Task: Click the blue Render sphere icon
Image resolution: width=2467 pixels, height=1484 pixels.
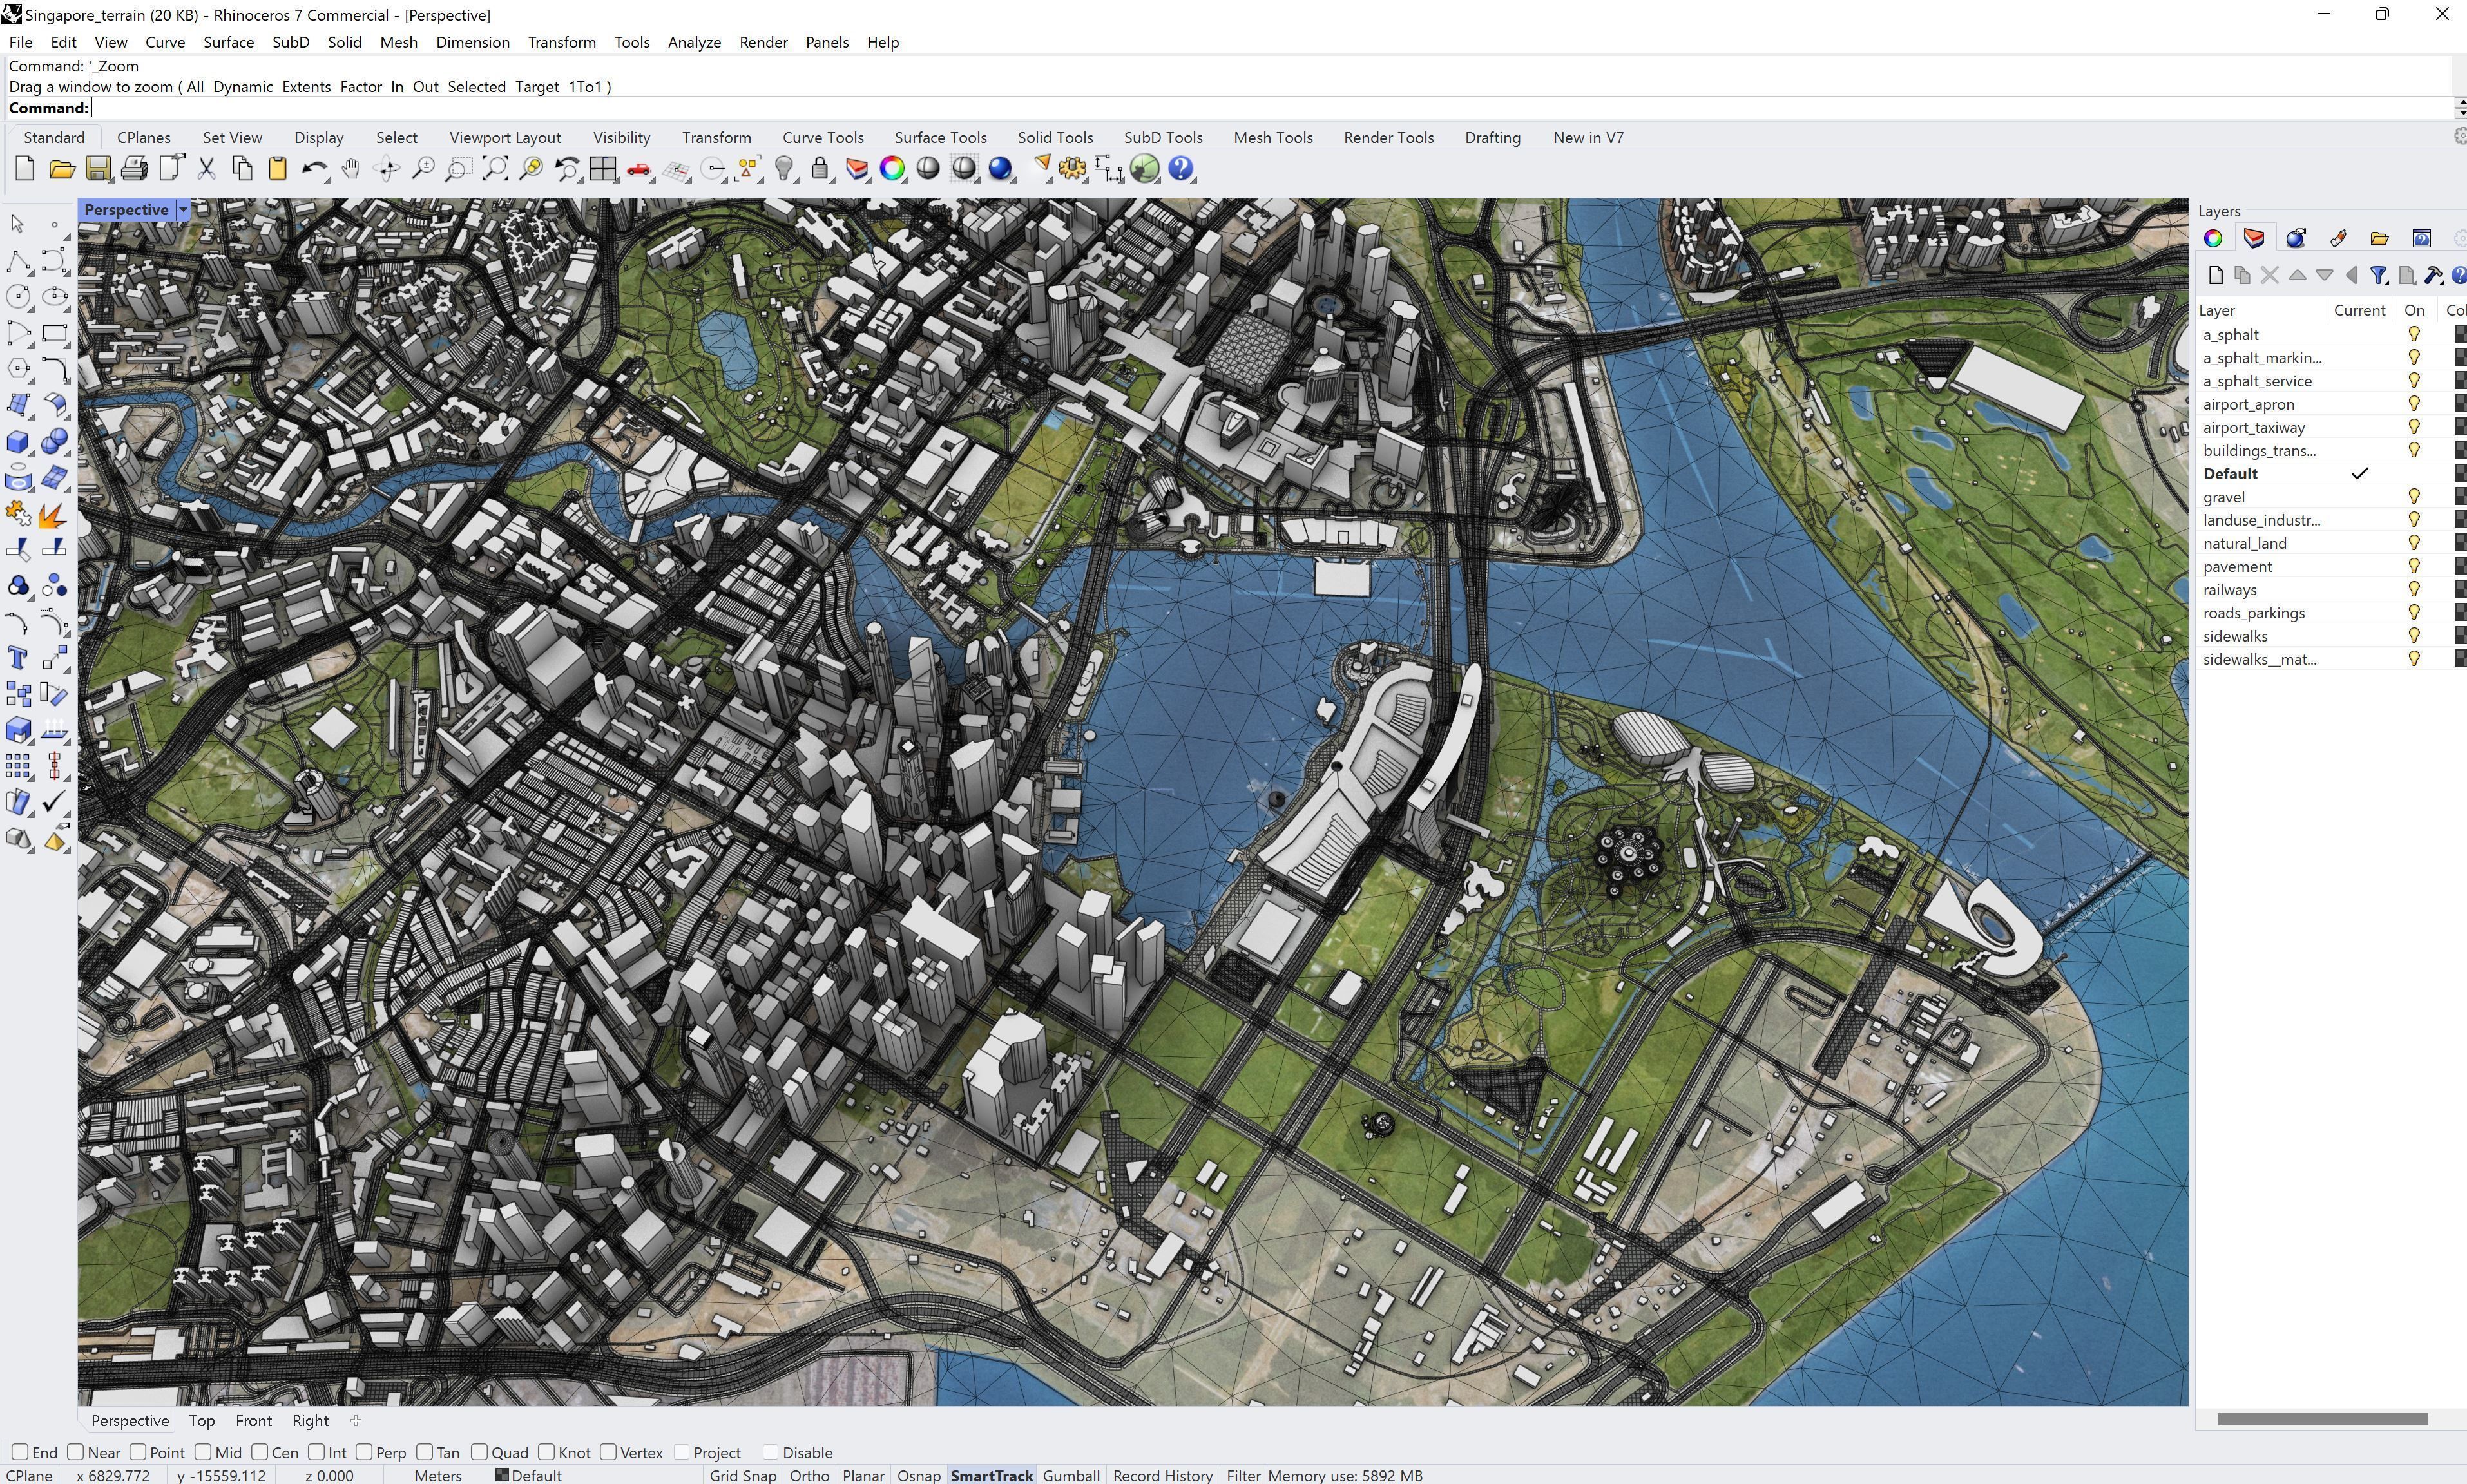Action: [x=1000, y=169]
